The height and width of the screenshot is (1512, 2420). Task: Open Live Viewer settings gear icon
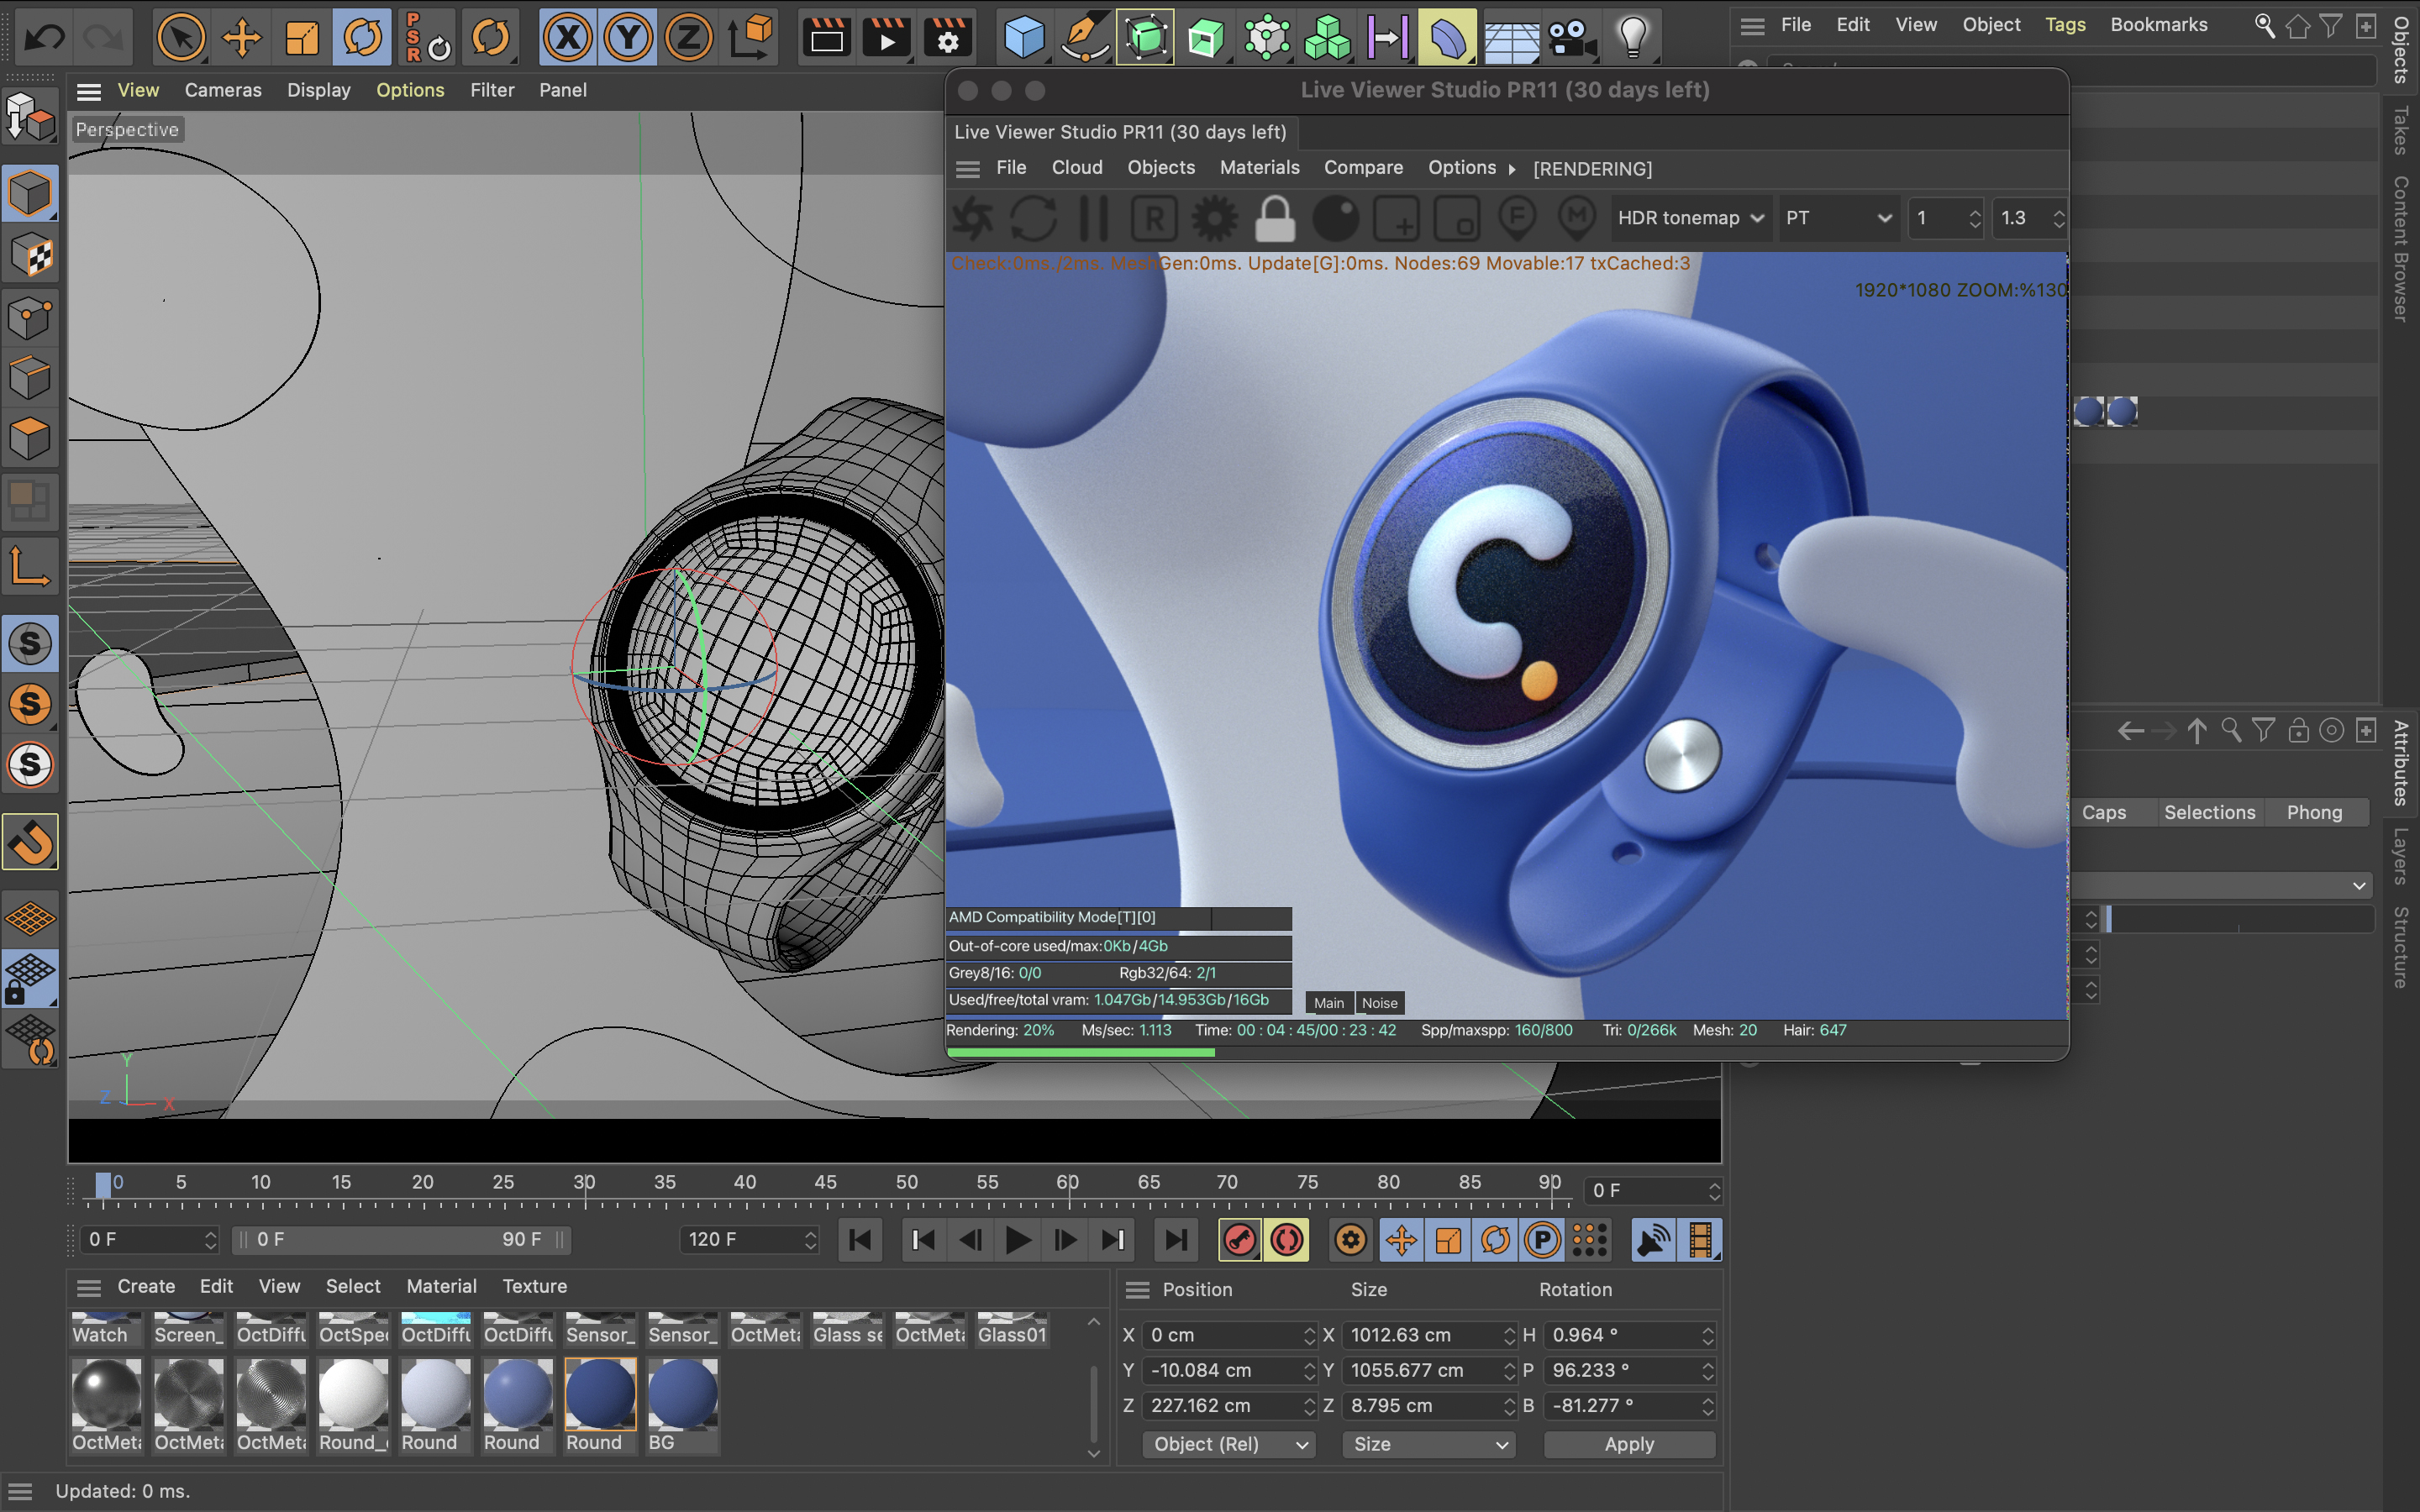coord(1214,218)
